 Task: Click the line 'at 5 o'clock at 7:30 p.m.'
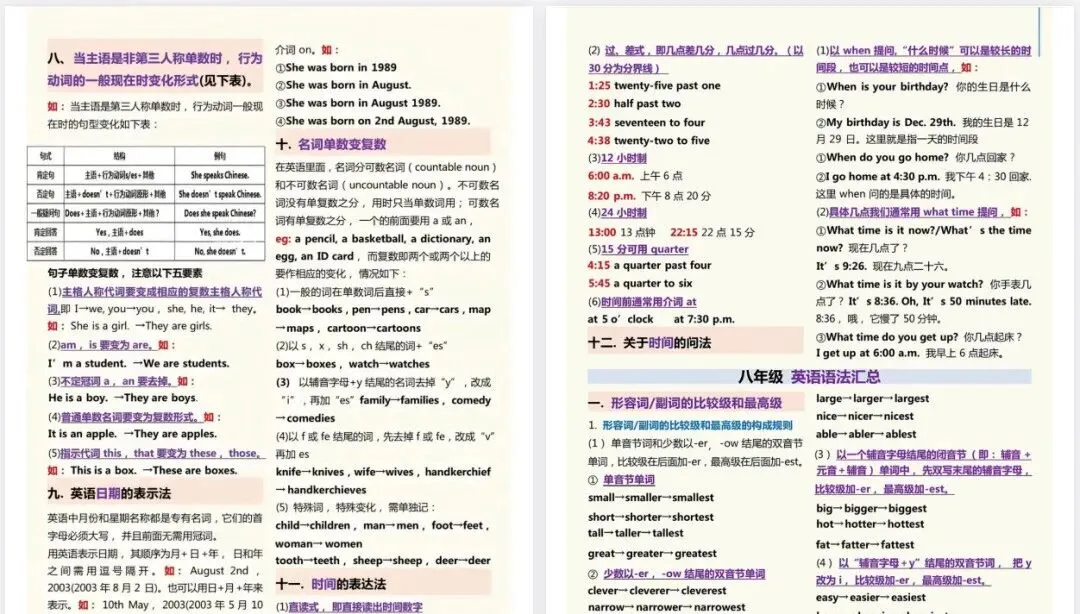point(661,319)
